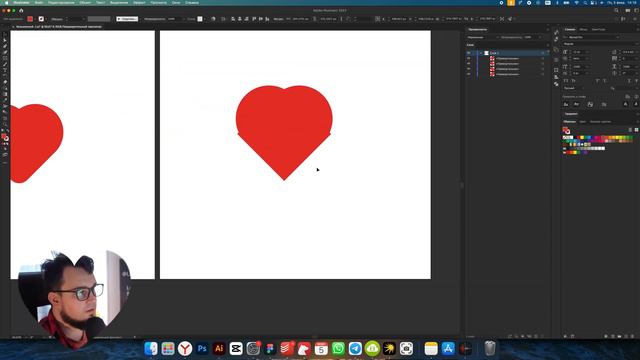This screenshot has height=360, width=640.
Task: Collapse Layer 1 in the Layers panel
Action: [481, 53]
